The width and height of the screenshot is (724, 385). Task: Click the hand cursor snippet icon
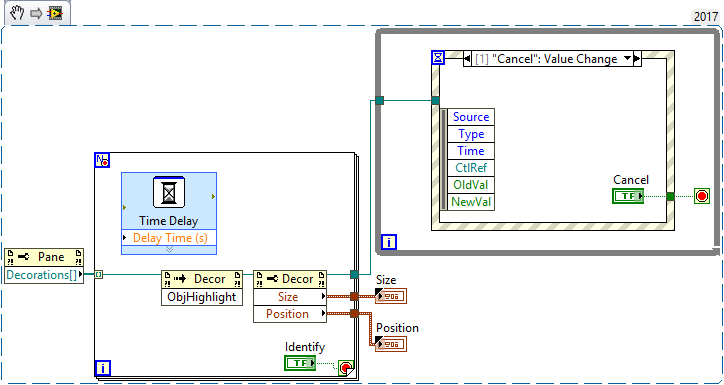(17, 13)
